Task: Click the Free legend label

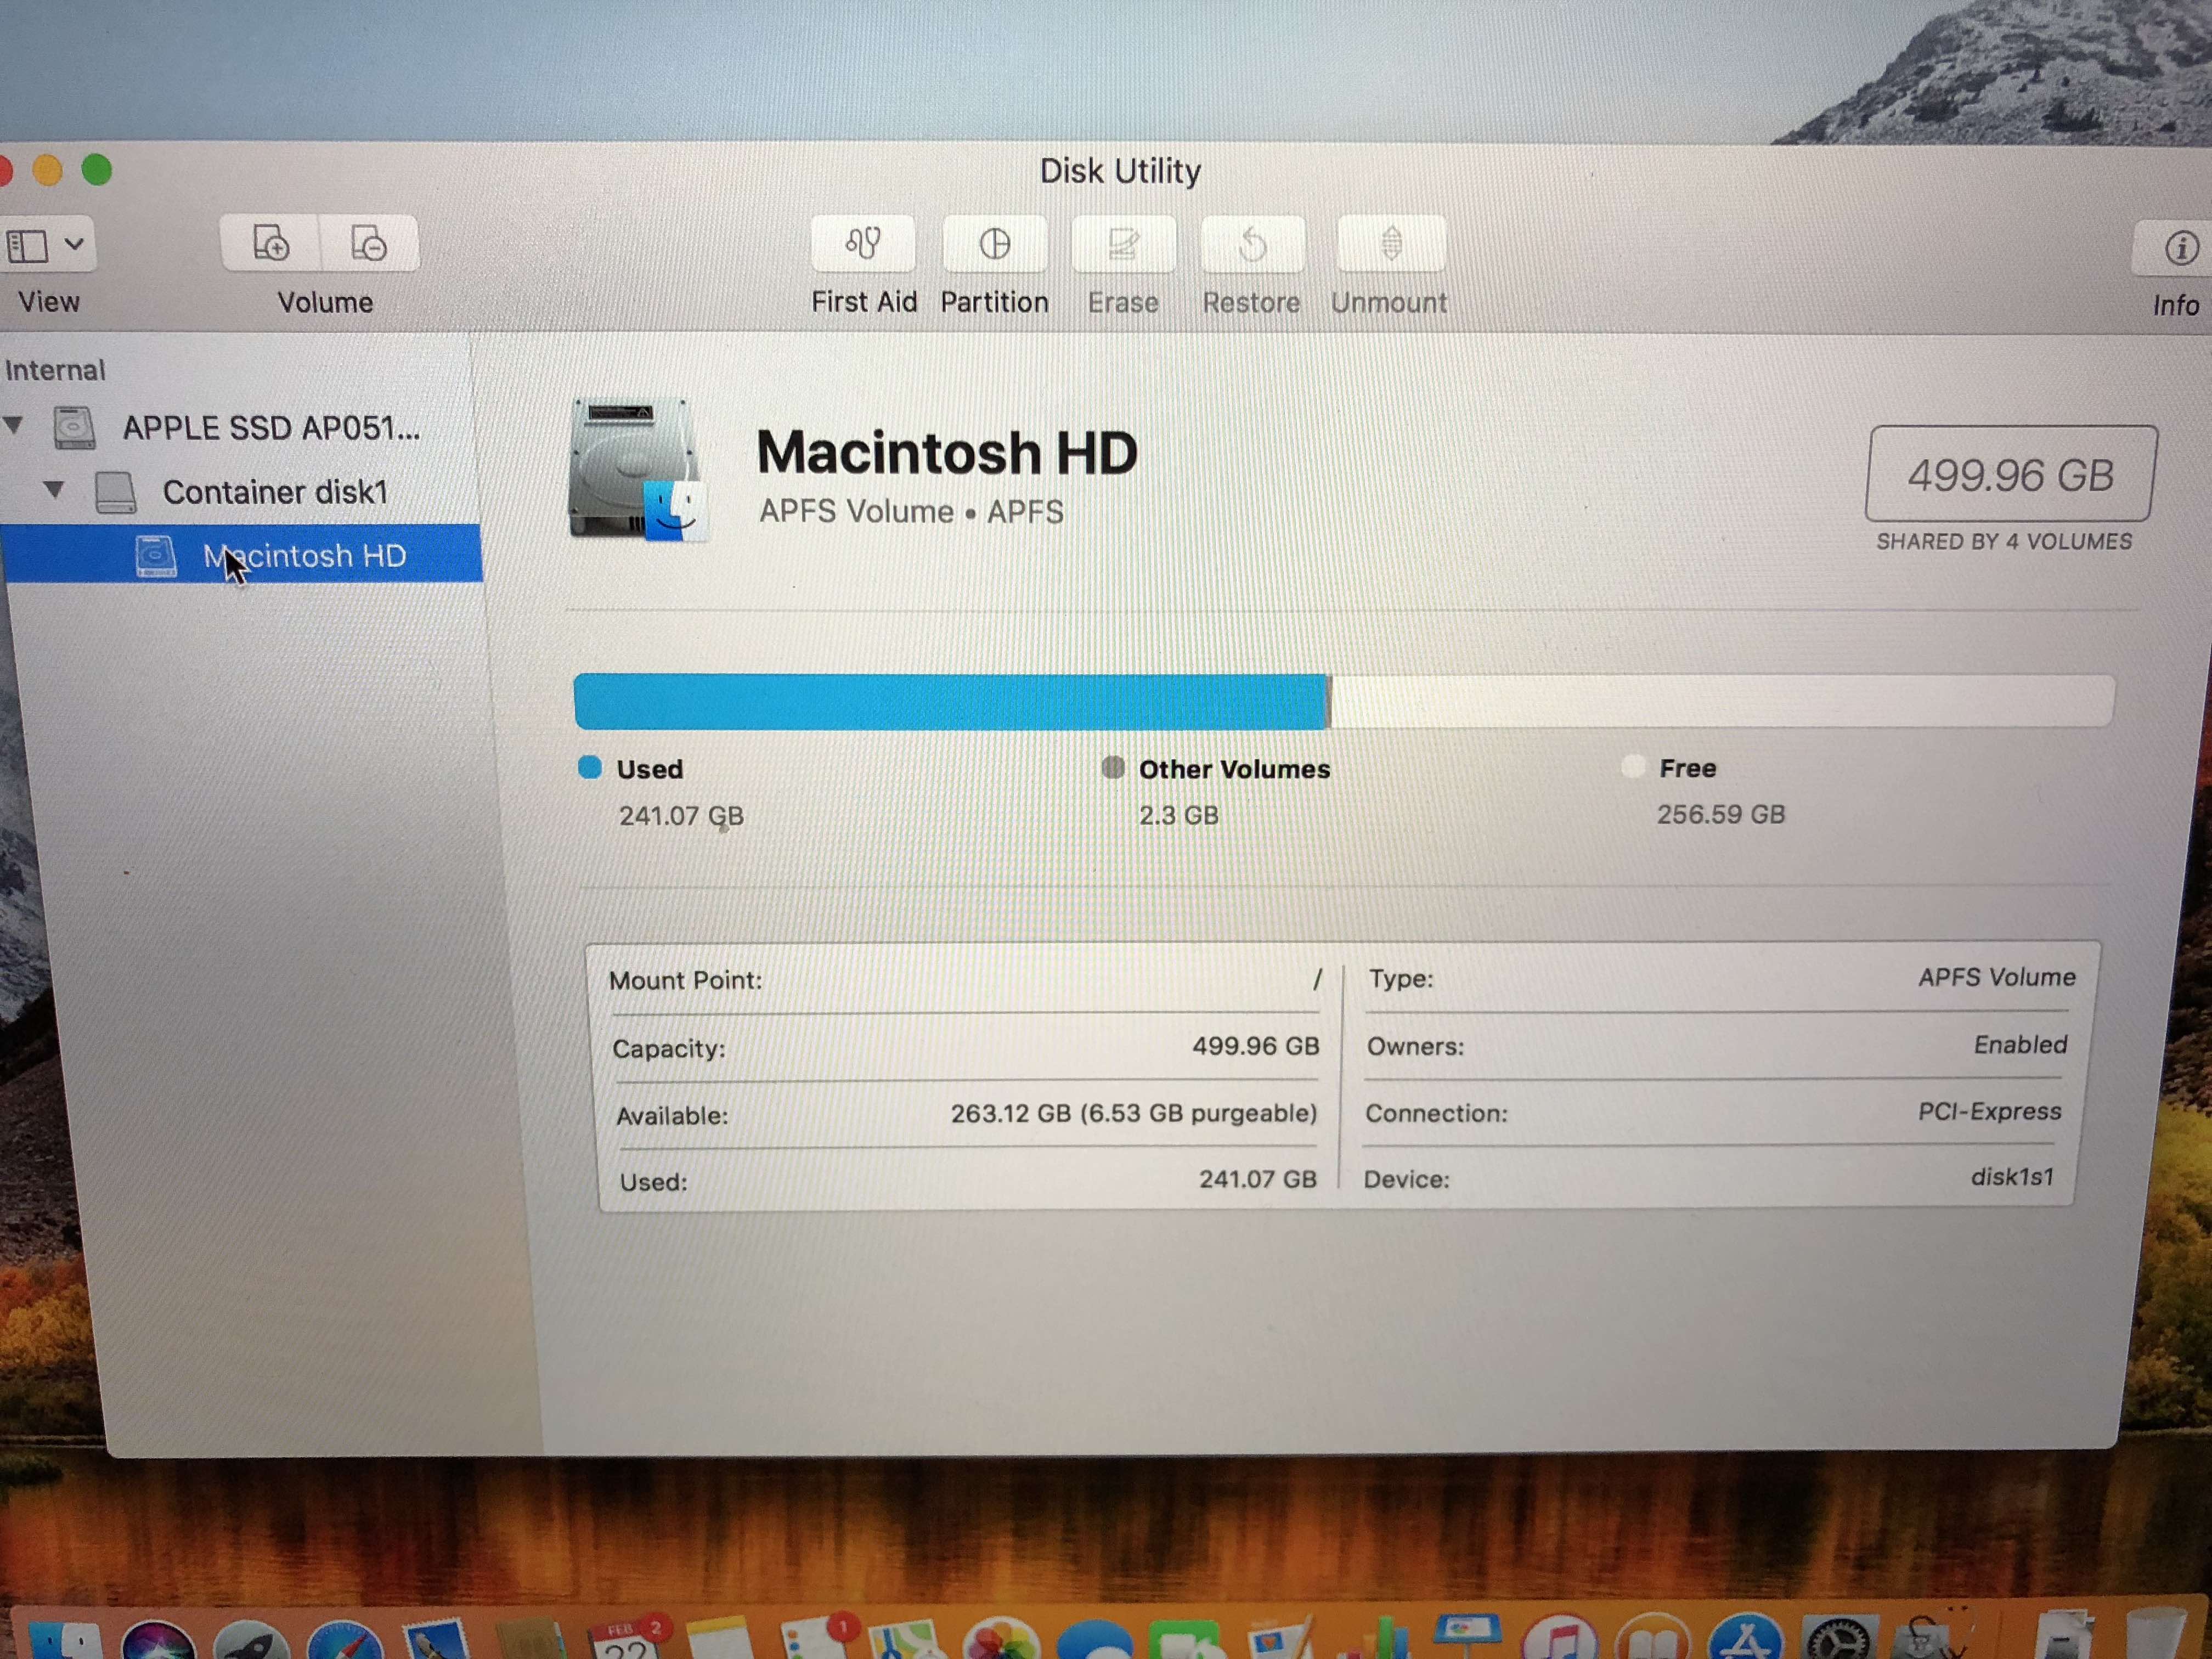Action: 1688,768
